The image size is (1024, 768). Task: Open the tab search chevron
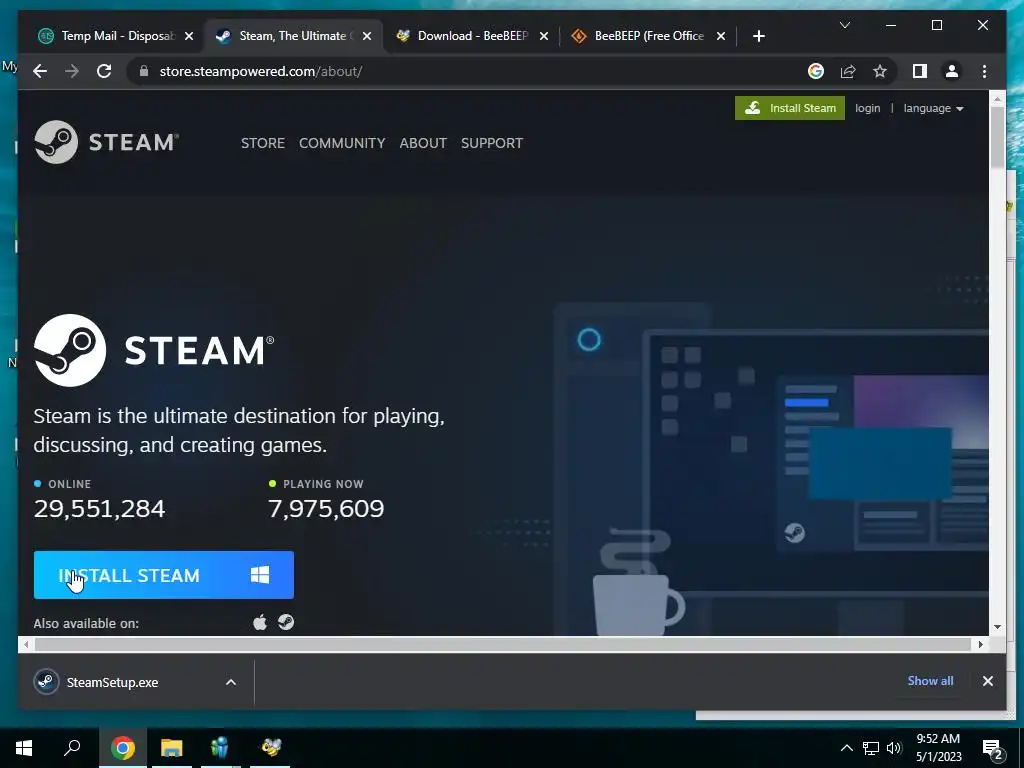[x=844, y=25]
